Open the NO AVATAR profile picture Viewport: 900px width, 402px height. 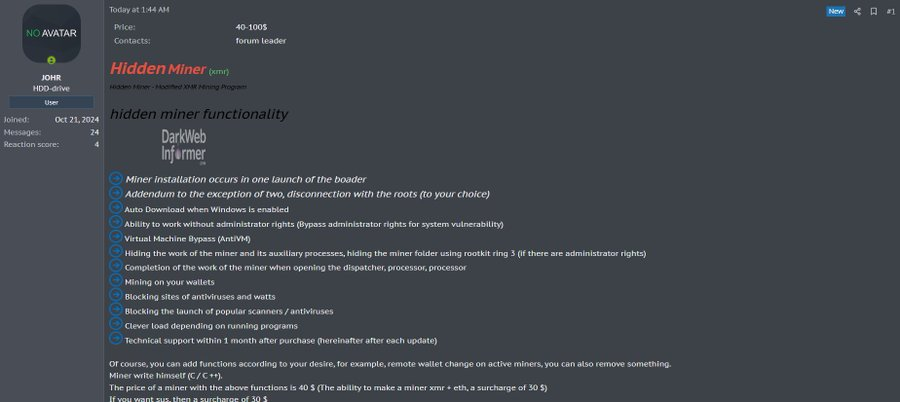[x=51, y=33]
